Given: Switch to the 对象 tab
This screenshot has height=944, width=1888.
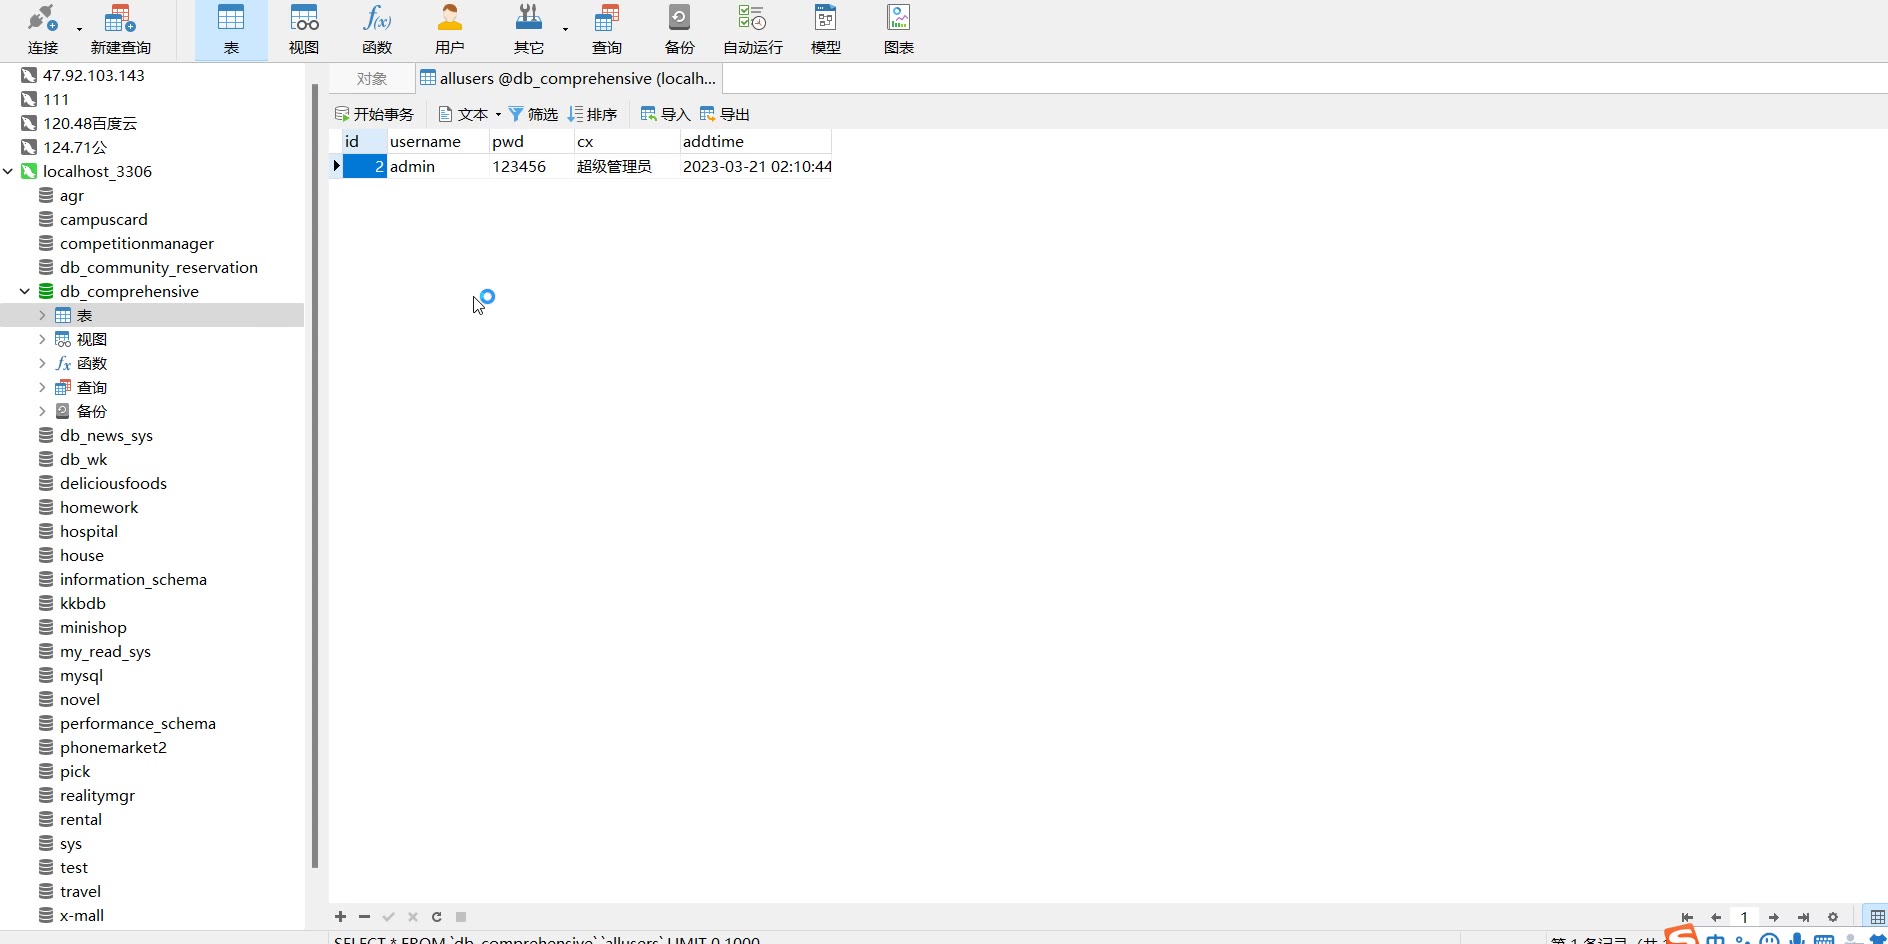Looking at the screenshot, I should coord(372,78).
